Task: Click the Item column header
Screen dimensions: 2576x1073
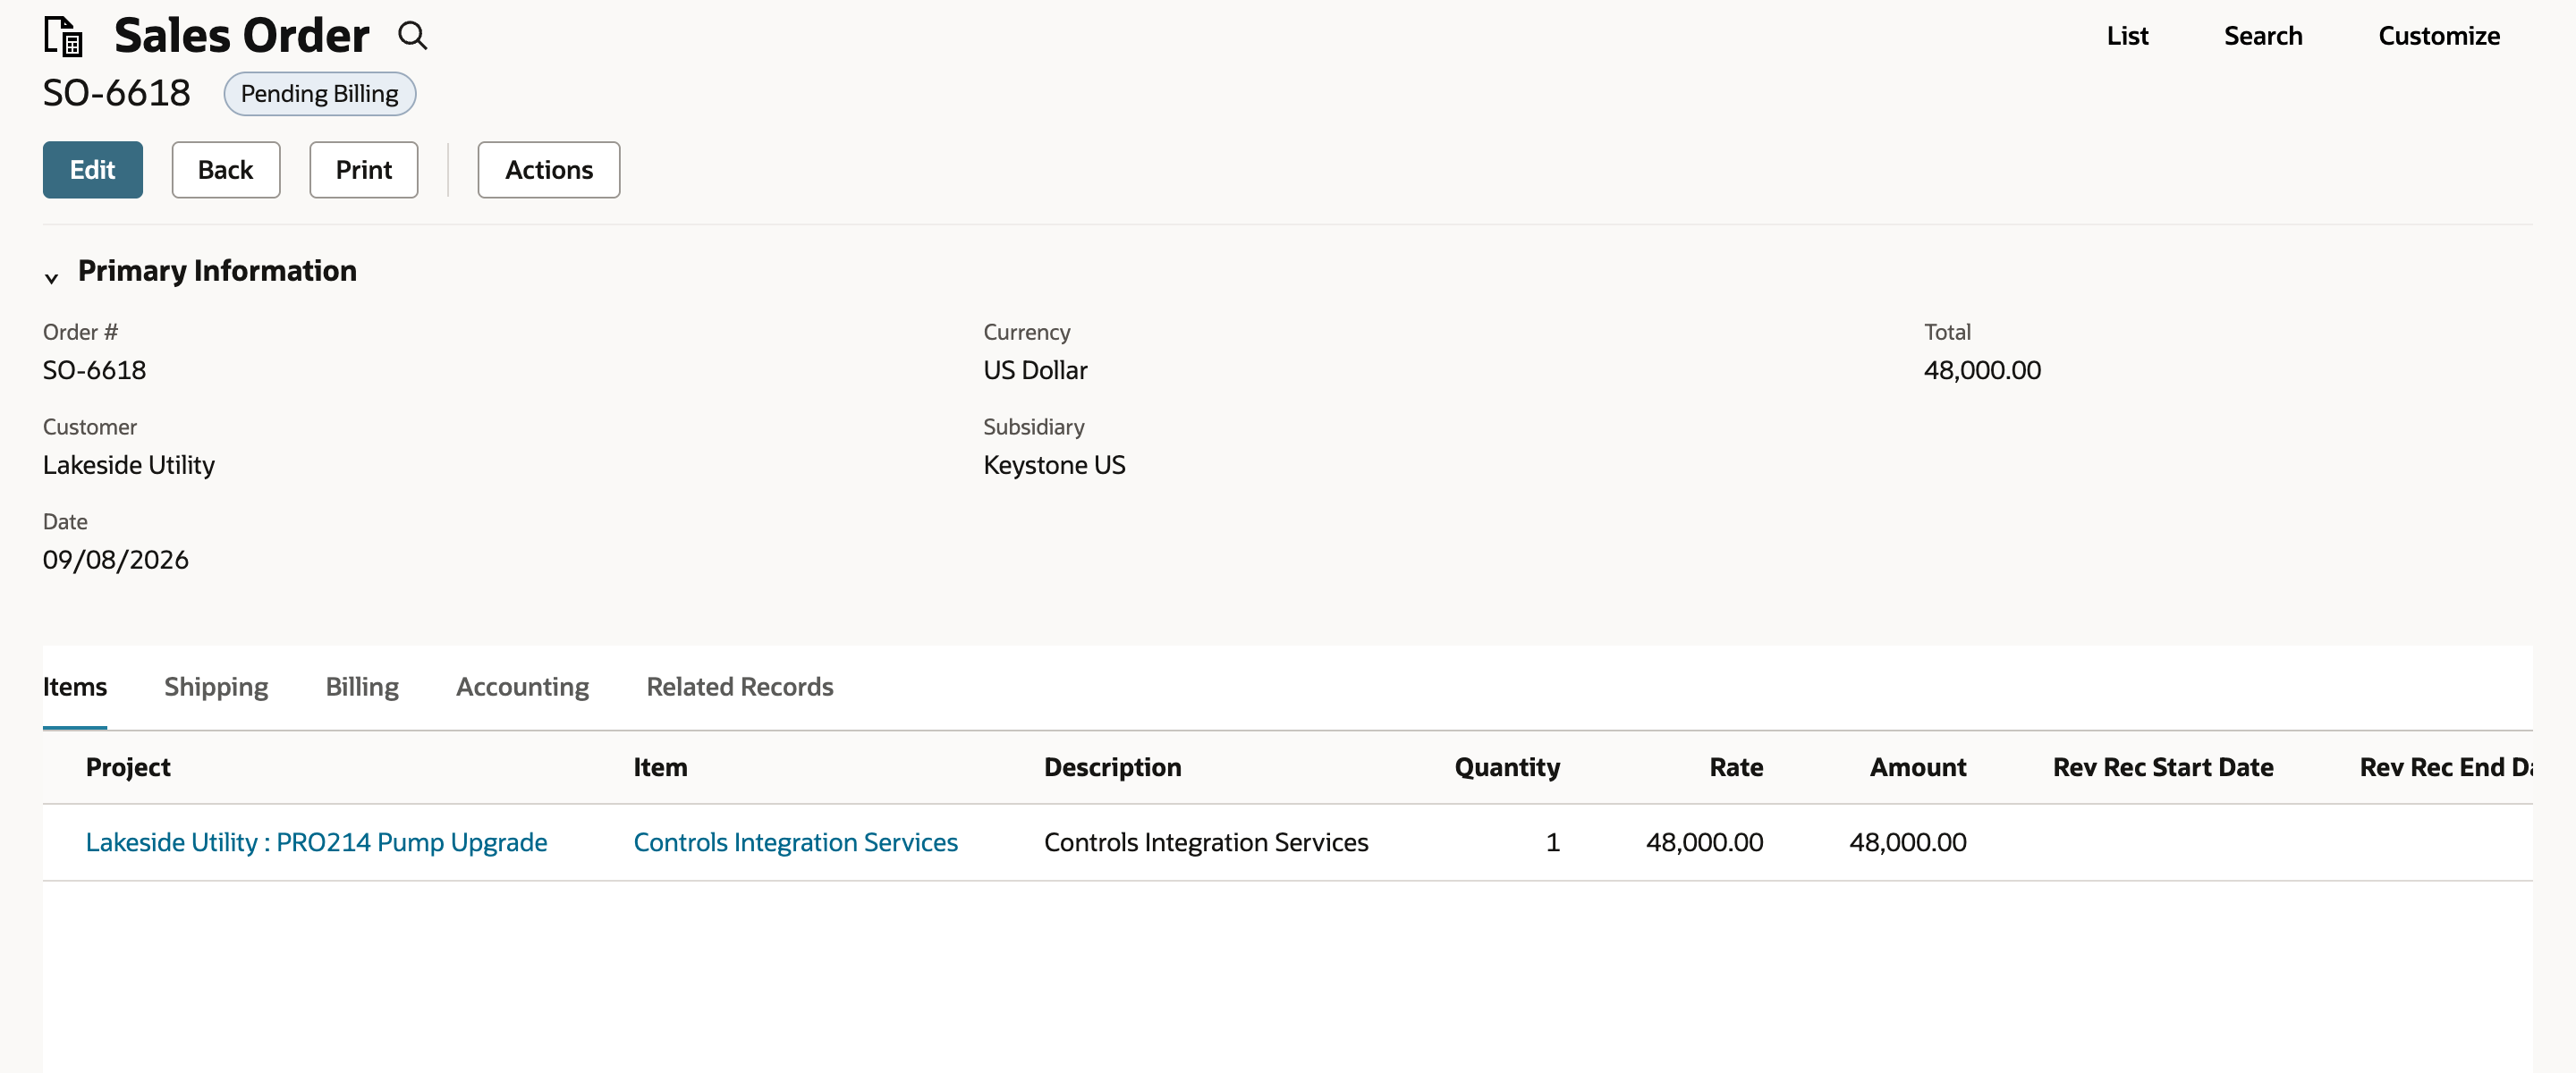Action: 660,768
